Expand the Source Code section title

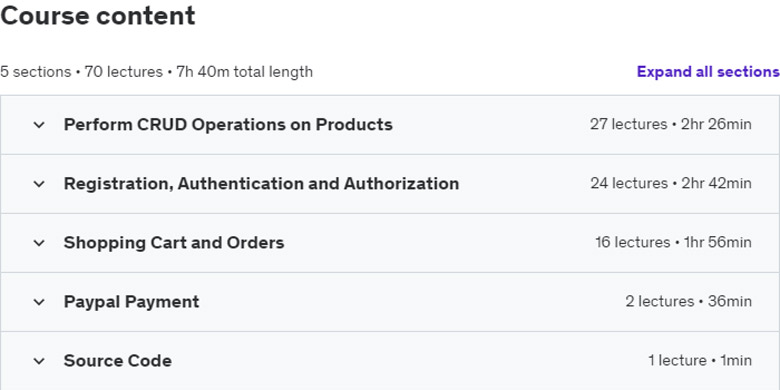click(x=117, y=361)
